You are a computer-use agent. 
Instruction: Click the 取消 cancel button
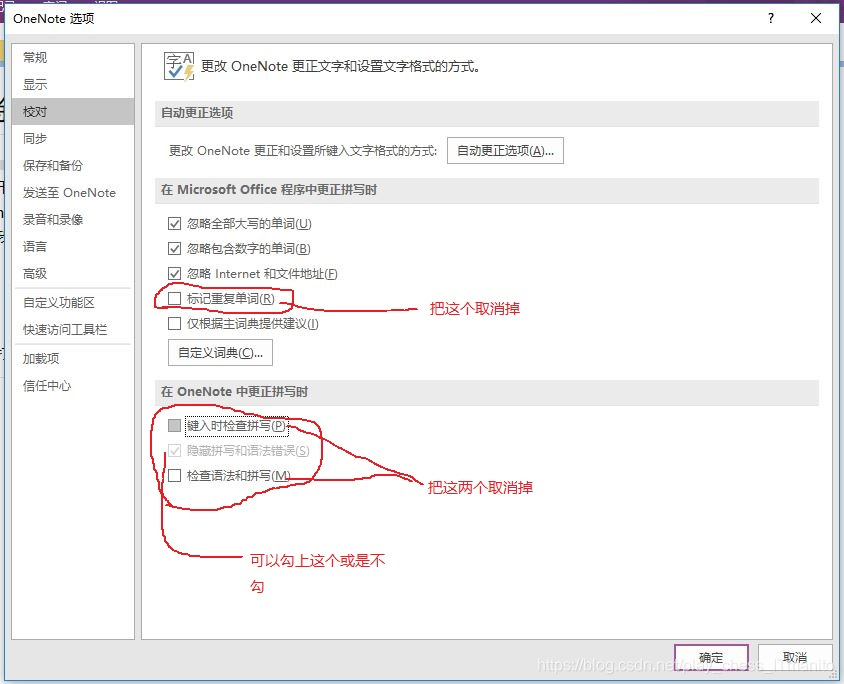795,657
